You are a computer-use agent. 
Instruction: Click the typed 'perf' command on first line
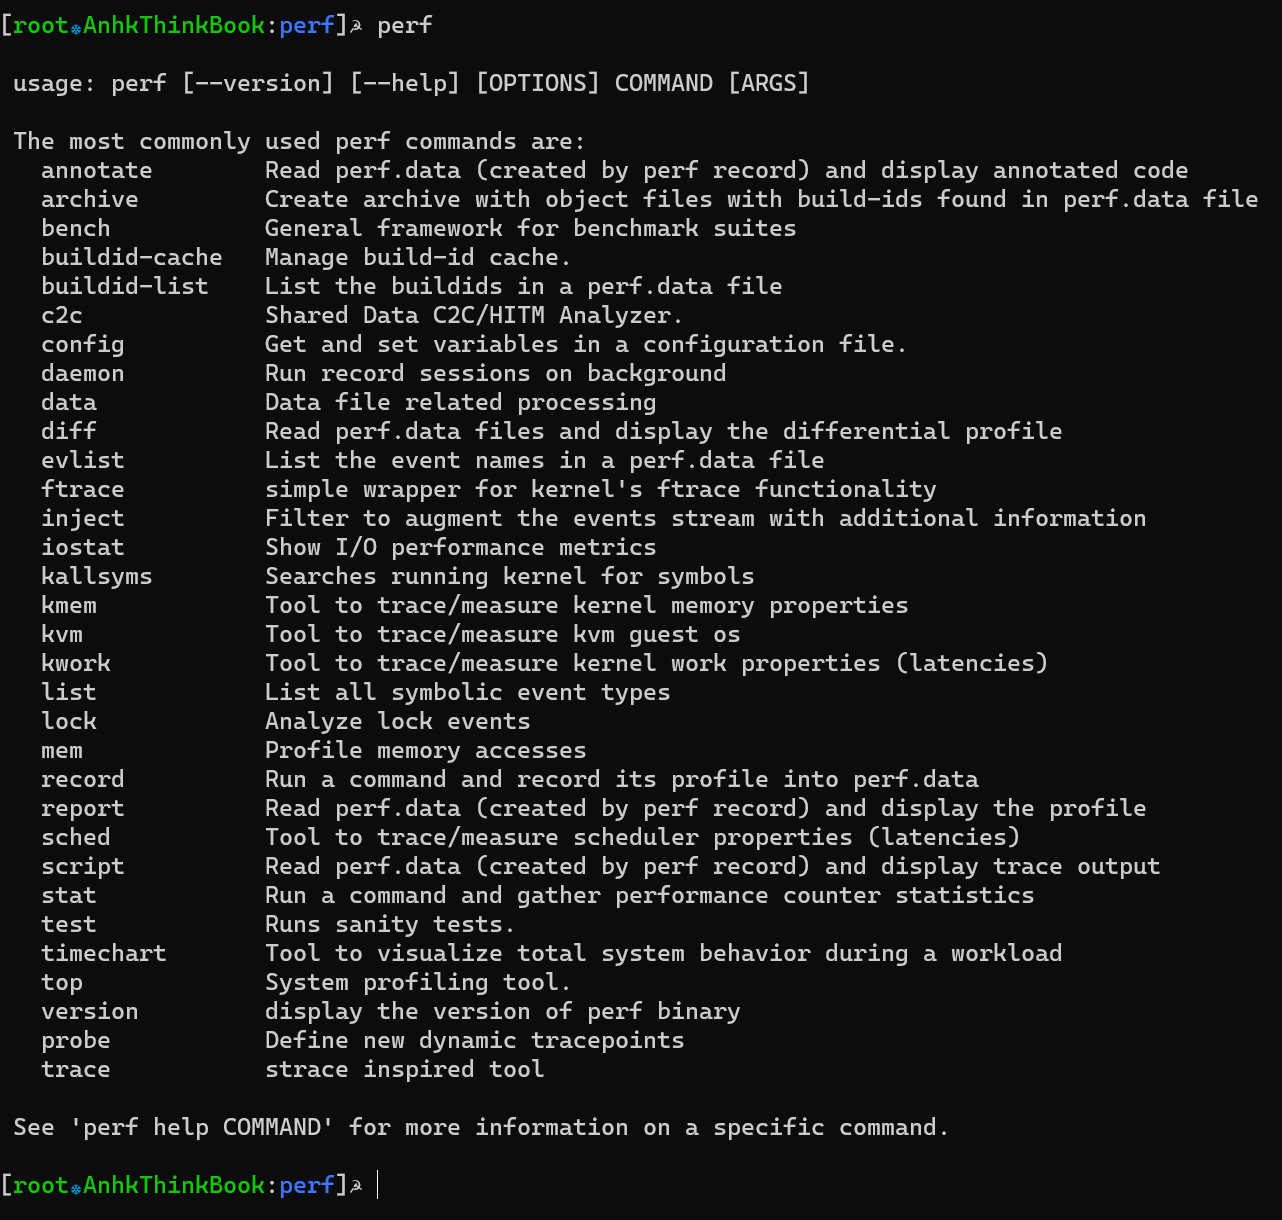click(x=405, y=25)
